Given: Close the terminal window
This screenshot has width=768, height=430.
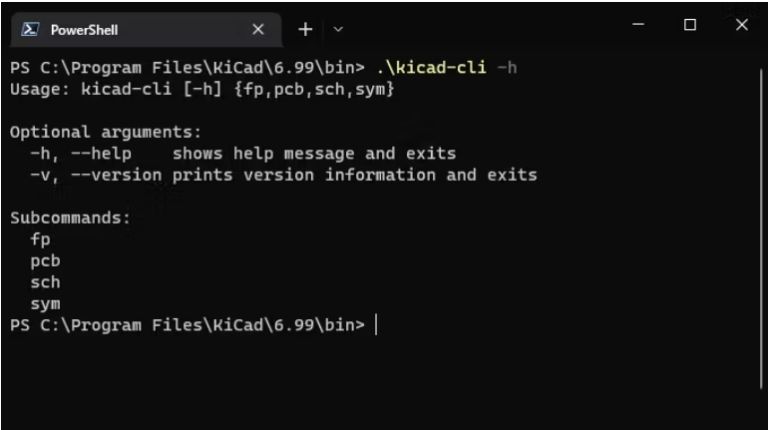Looking at the screenshot, I should click(741, 24).
